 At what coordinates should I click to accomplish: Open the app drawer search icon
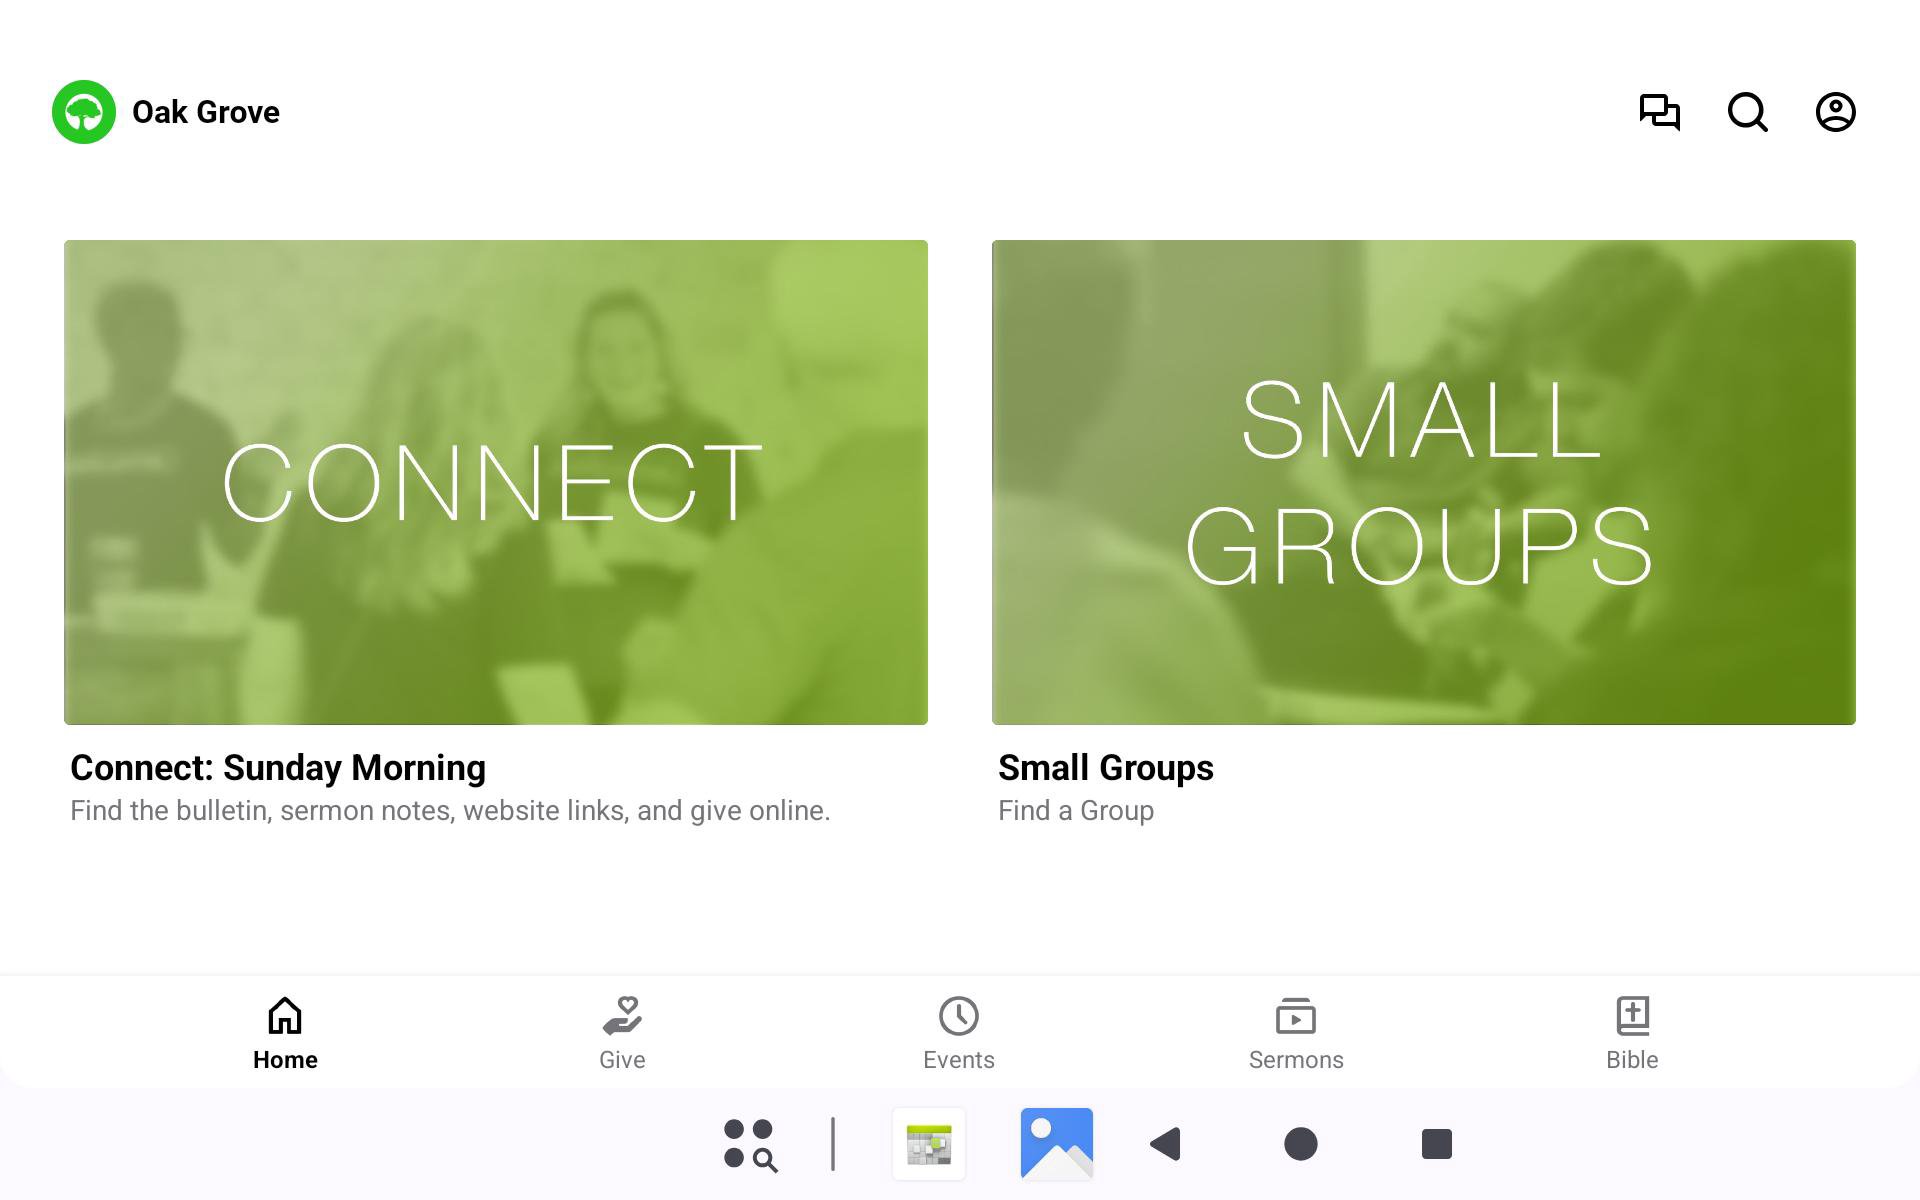(750, 1144)
